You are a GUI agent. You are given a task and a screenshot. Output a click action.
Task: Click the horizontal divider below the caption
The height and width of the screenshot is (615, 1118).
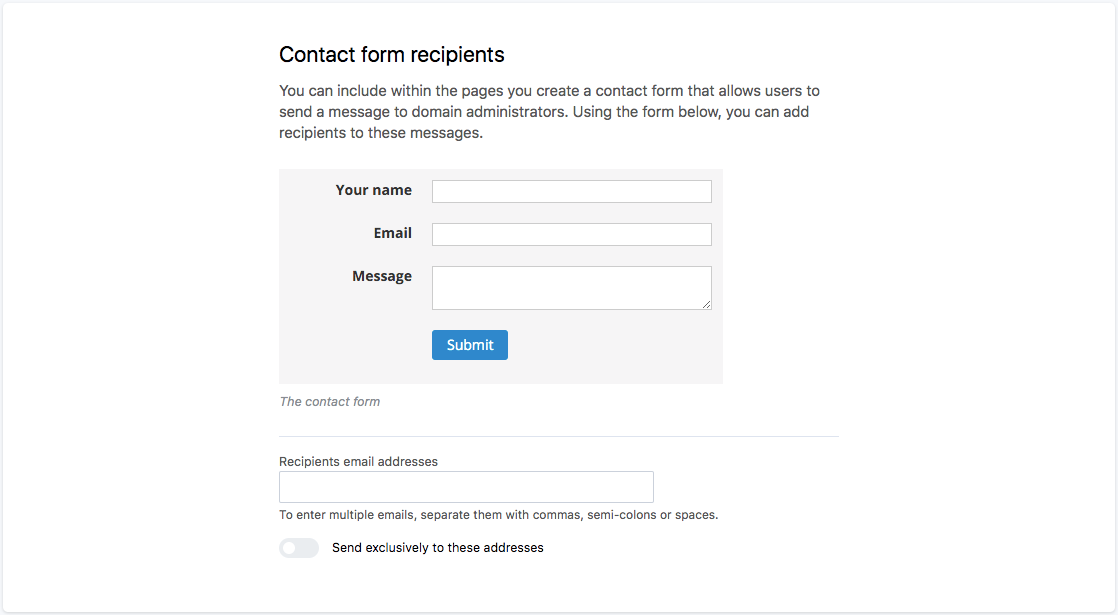pyautogui.click(x=559, y=437)
